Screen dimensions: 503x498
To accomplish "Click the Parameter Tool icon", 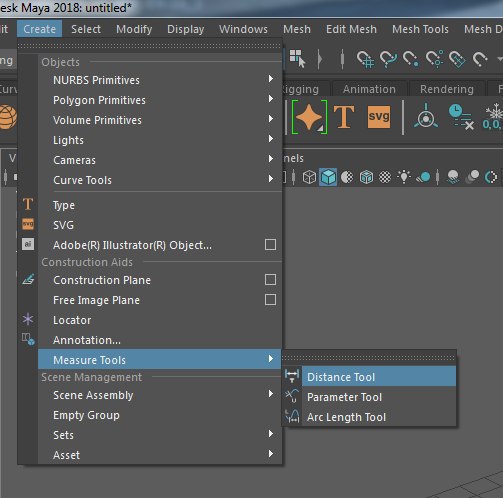I will [292, 396].
